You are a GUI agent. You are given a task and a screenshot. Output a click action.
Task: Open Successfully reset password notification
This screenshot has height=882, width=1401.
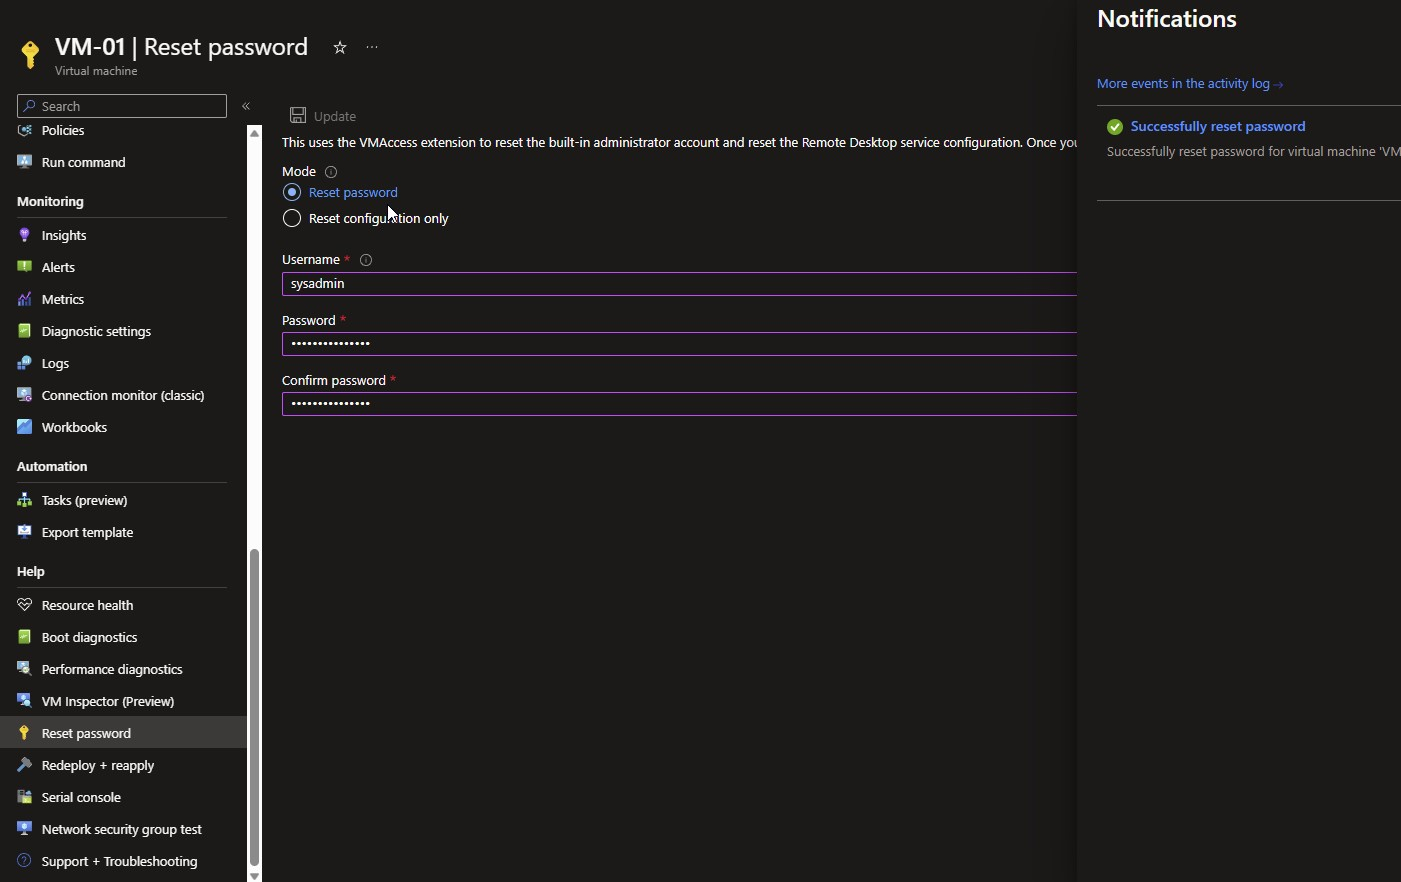point(1217,127)
